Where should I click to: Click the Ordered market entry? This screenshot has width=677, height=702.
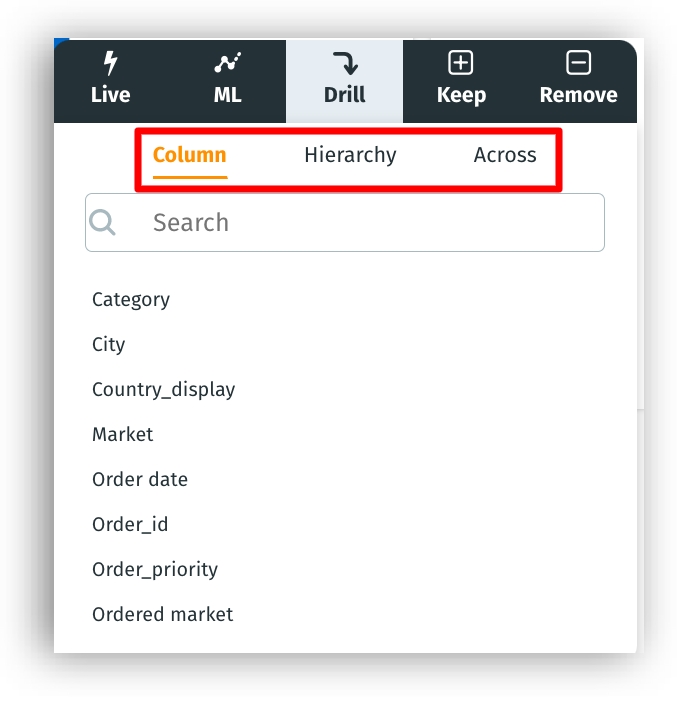(x=163, y=614)
